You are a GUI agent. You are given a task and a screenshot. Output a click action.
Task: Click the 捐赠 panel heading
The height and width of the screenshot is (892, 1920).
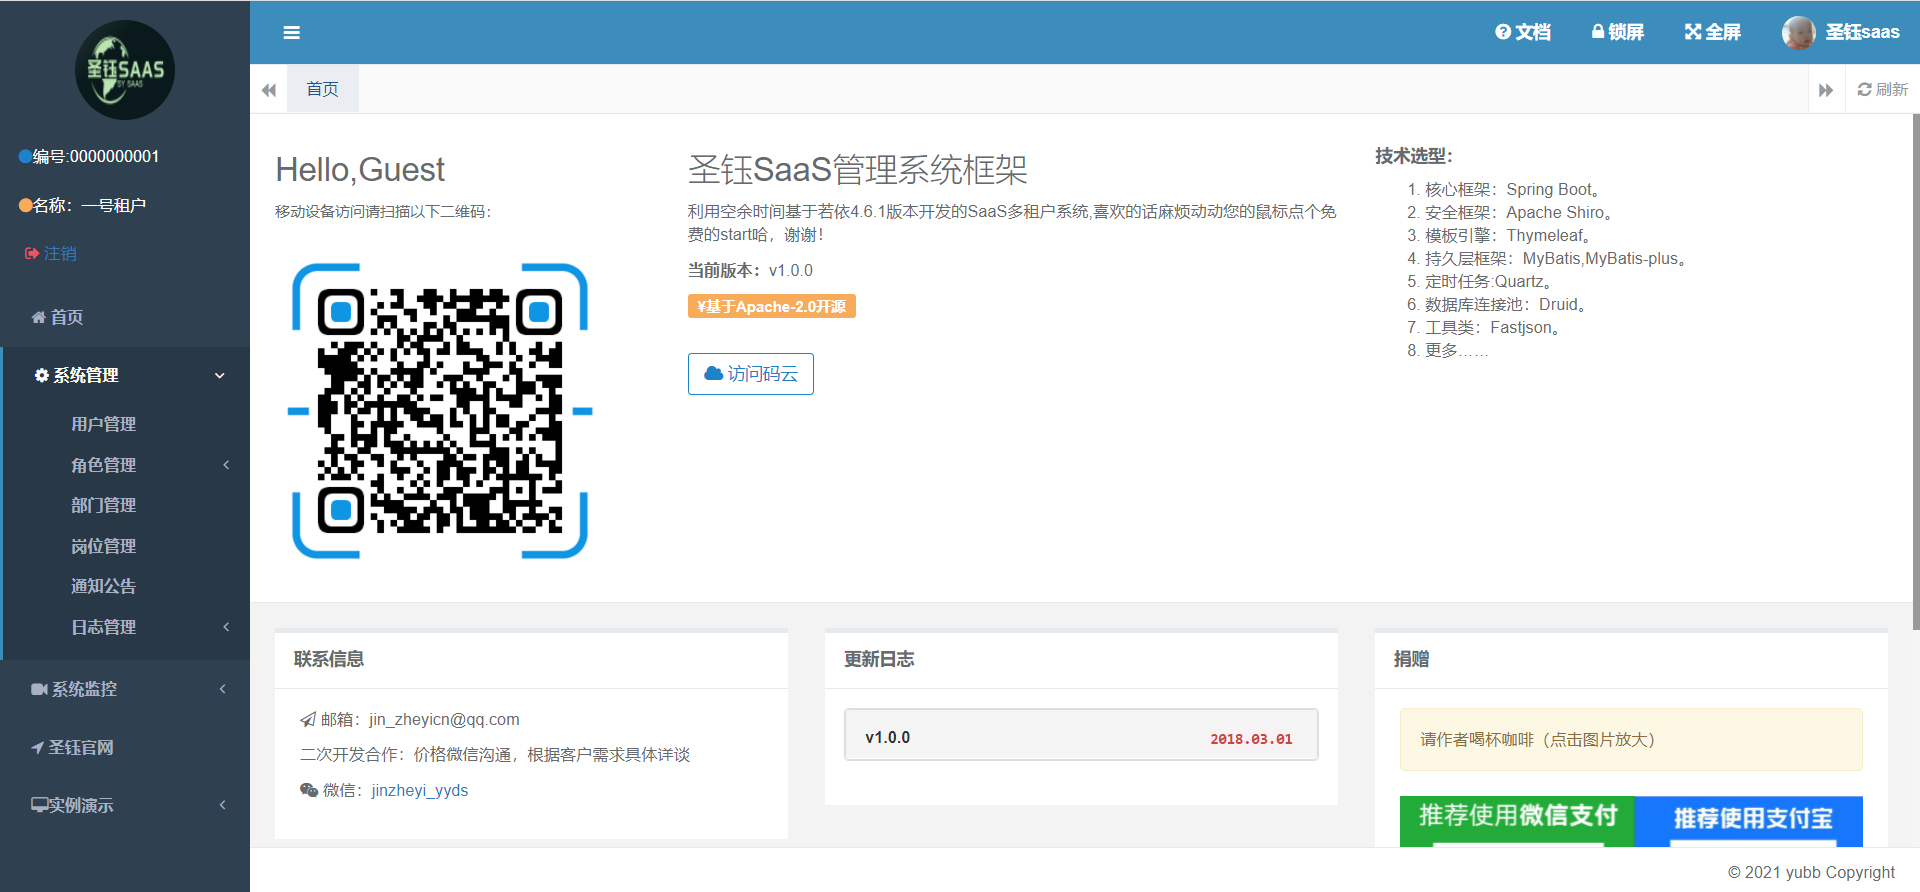[1411, 660]
